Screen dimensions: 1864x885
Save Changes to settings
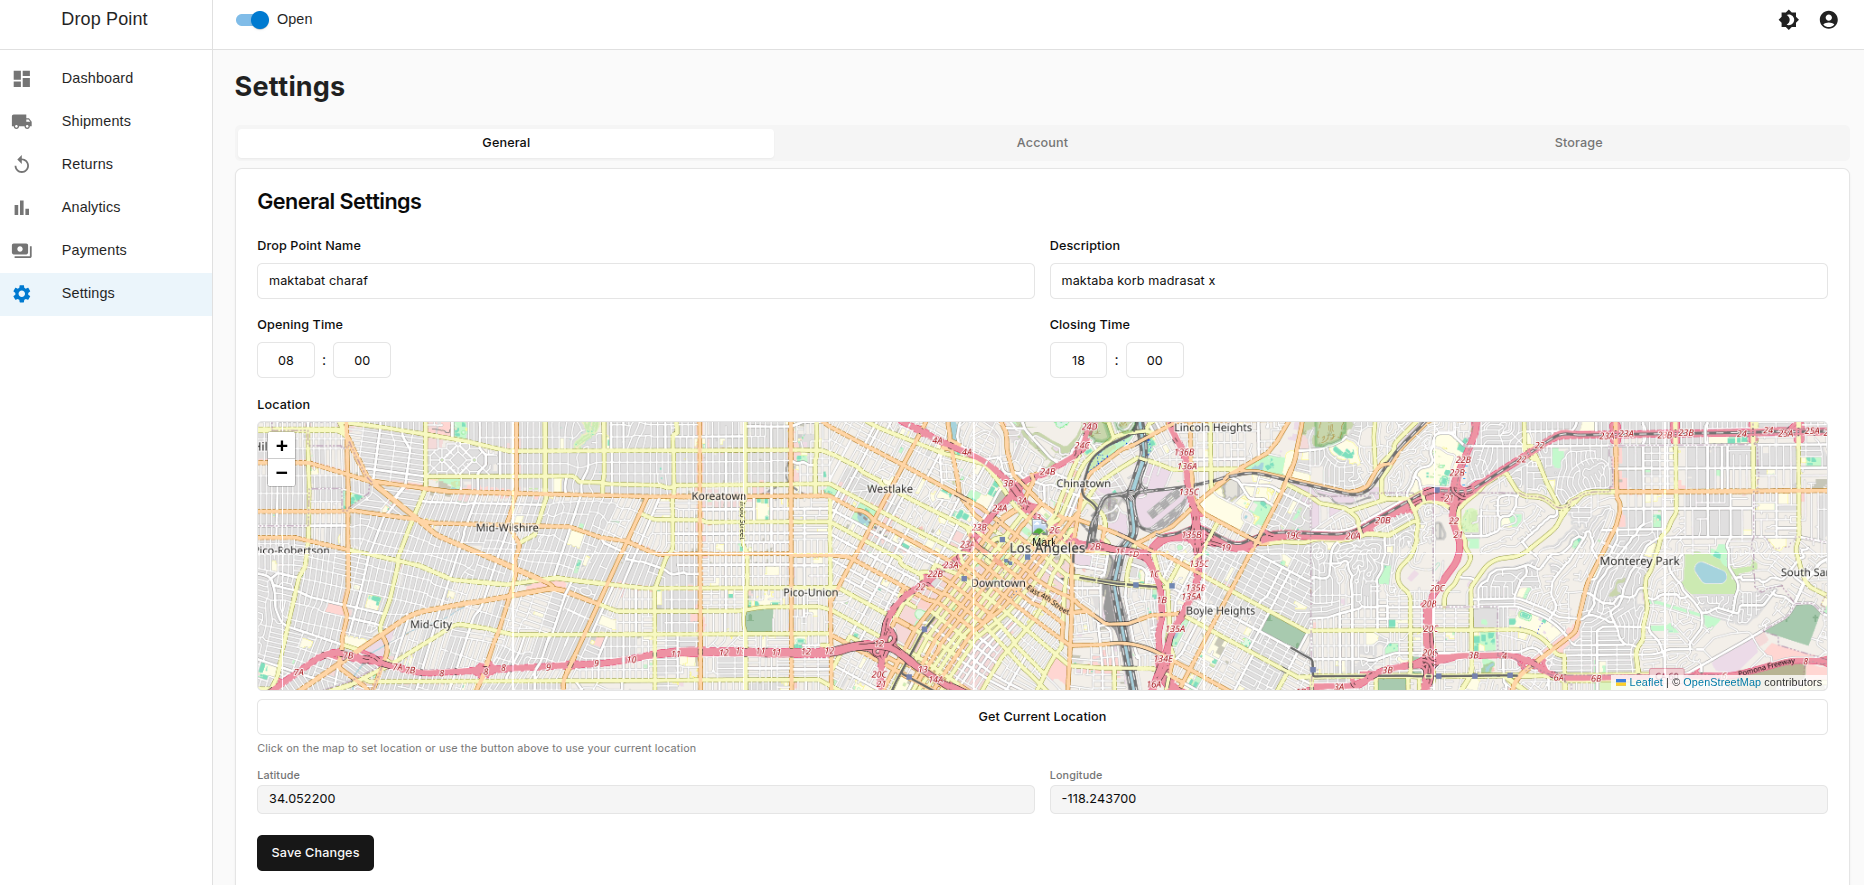coord(315,853)
